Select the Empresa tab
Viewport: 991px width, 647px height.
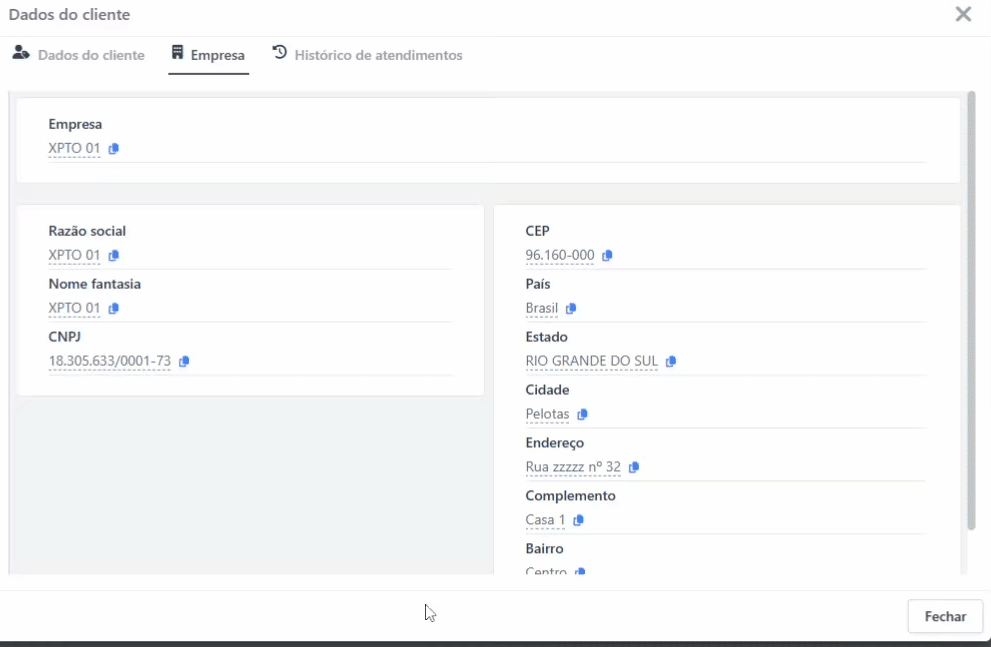coord(208,55)
